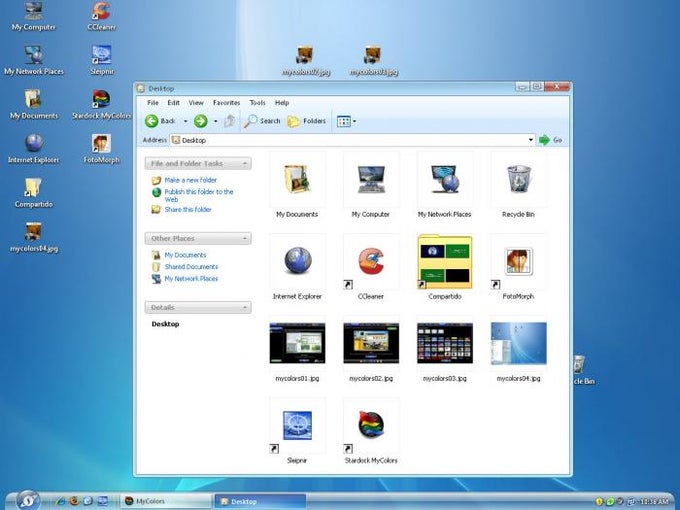Viewport: 680px width, 510px height.
Task: Select mycolors02.jpg thumbnail in window
Action: [371, 343]
